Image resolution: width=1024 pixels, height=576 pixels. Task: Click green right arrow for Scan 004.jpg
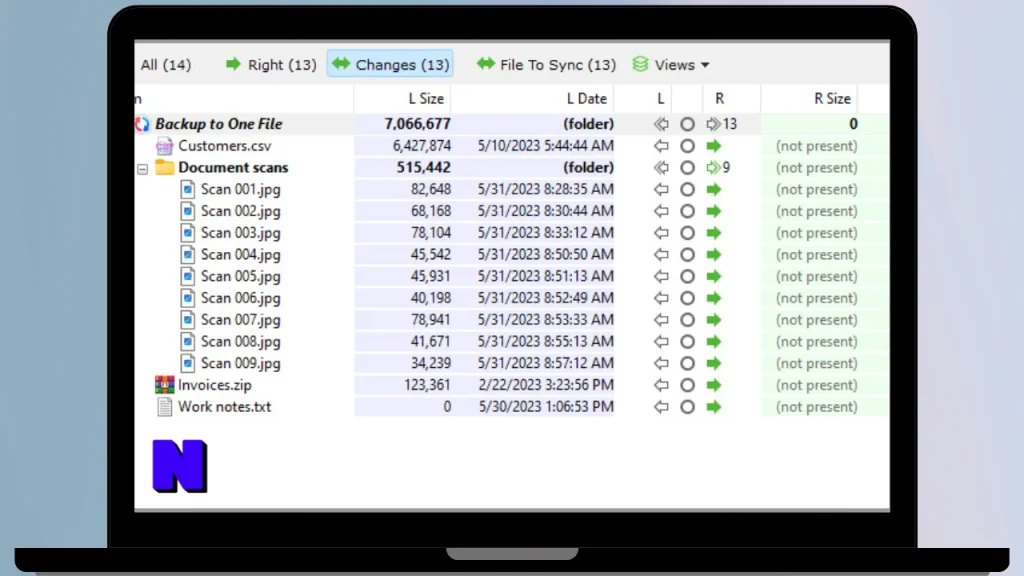714,255
